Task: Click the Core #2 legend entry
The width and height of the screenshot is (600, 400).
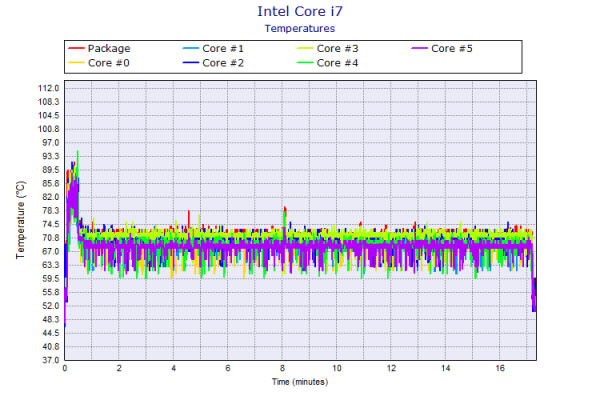Action: click(214, 63)
